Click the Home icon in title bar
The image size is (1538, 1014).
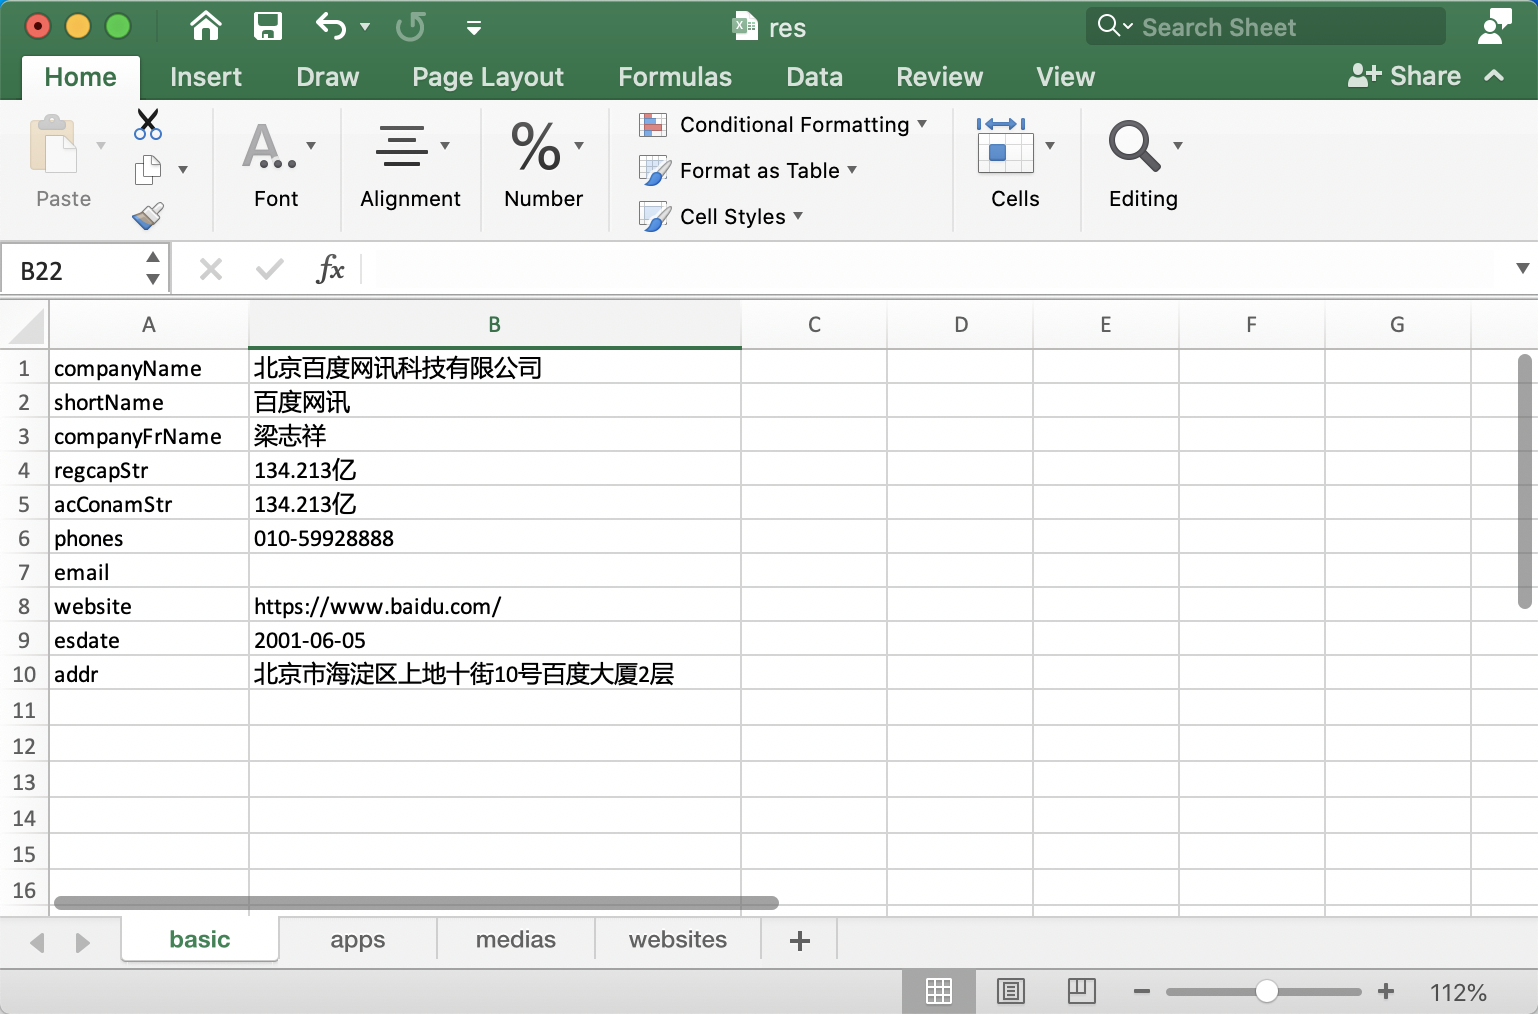click(206, 26)
